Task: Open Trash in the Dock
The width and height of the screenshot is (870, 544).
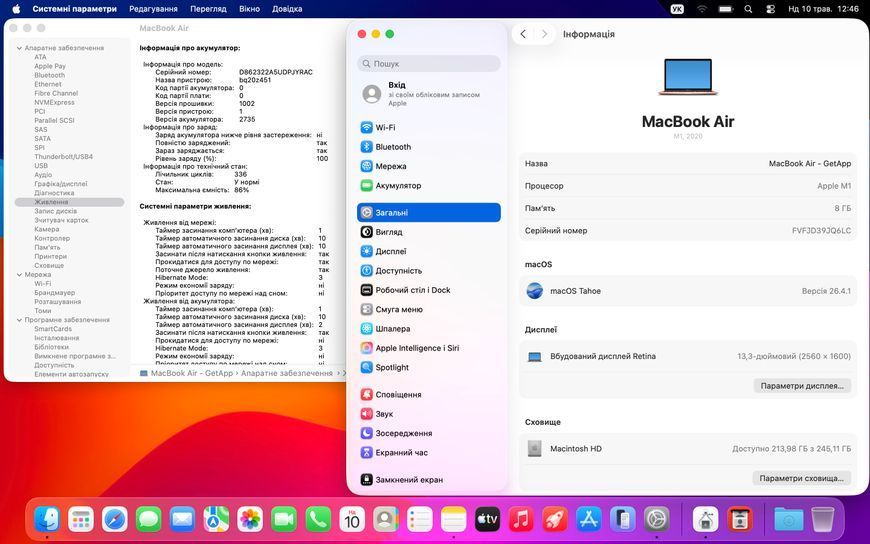Action: coord(823,520)
